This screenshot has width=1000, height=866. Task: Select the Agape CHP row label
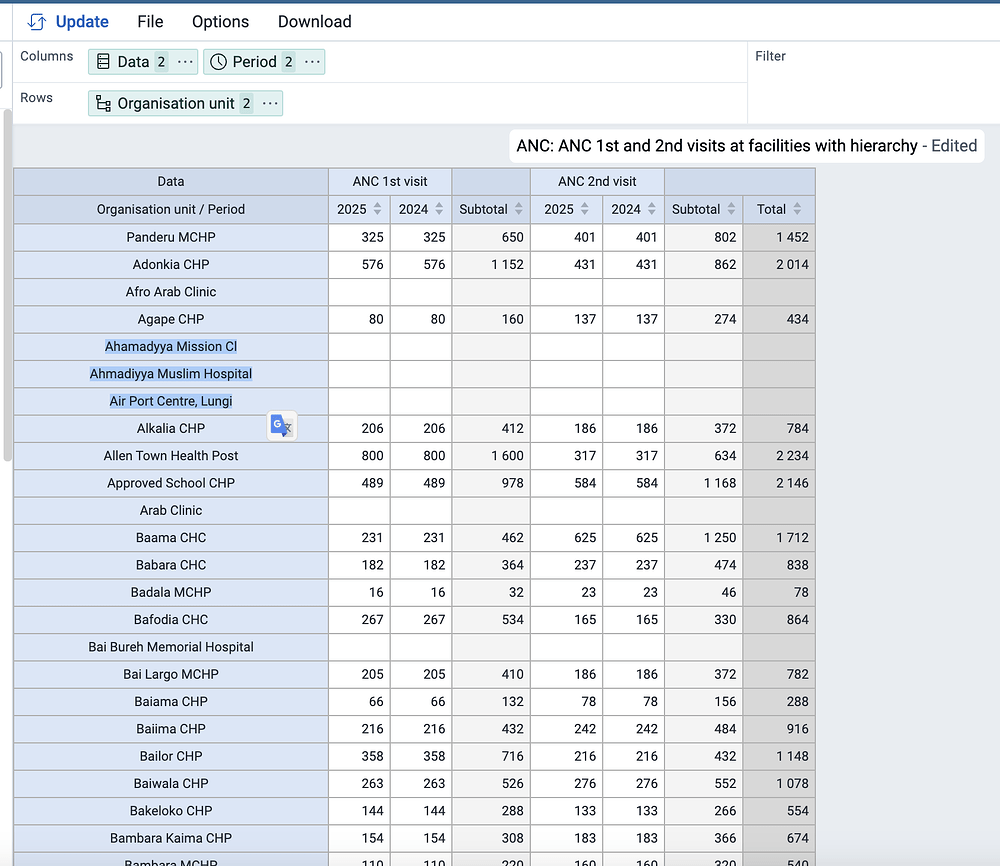point(171,319)
